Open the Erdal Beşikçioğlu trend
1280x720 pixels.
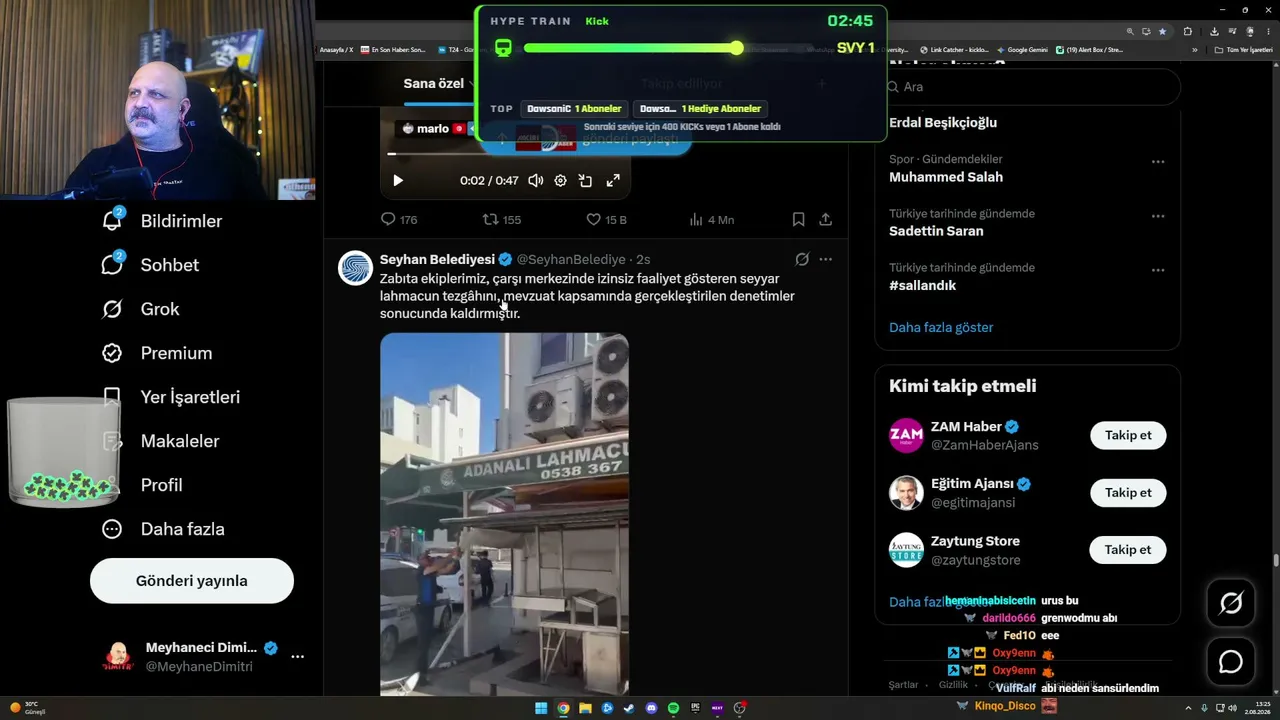click(943, 123)
